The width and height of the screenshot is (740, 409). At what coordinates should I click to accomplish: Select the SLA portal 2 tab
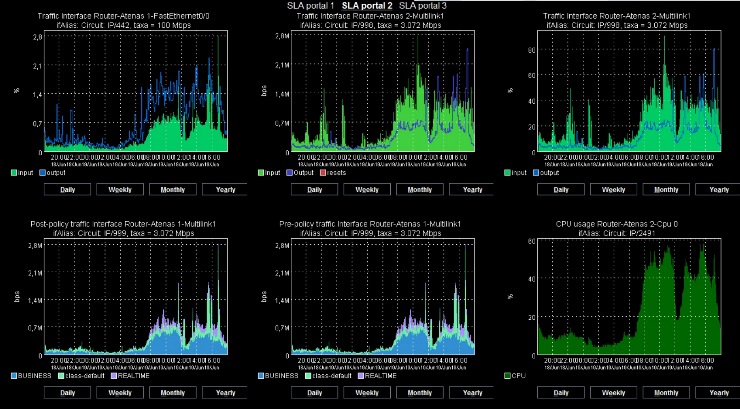click(367, 6)
